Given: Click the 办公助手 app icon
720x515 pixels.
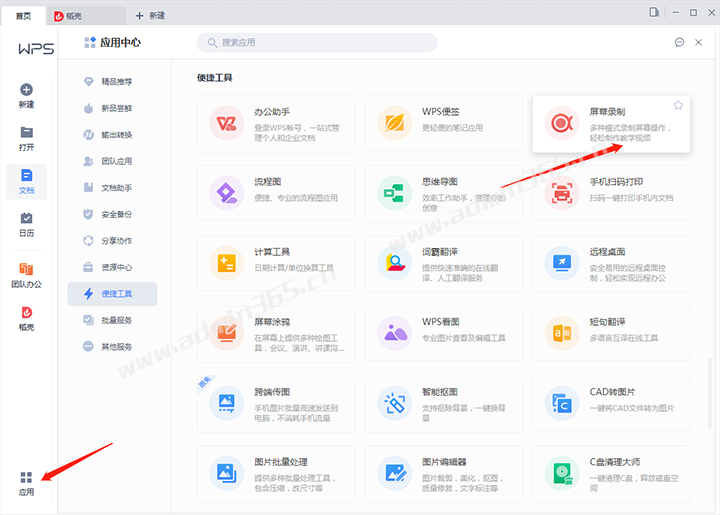Looking at the screenshot, I should 226,123.
